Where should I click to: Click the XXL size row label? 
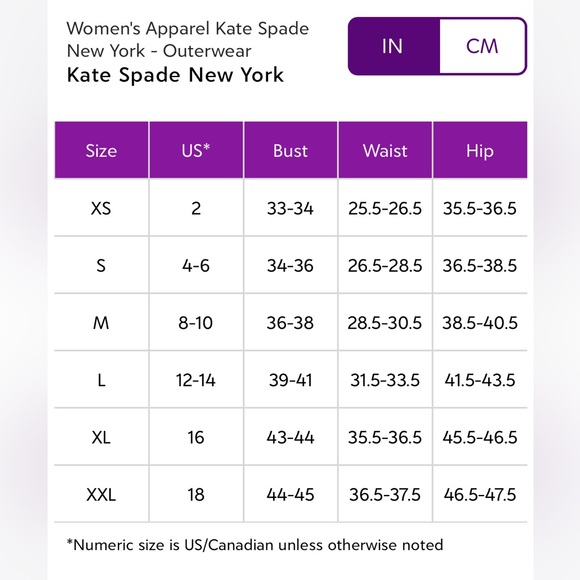[x=101, y=495]
